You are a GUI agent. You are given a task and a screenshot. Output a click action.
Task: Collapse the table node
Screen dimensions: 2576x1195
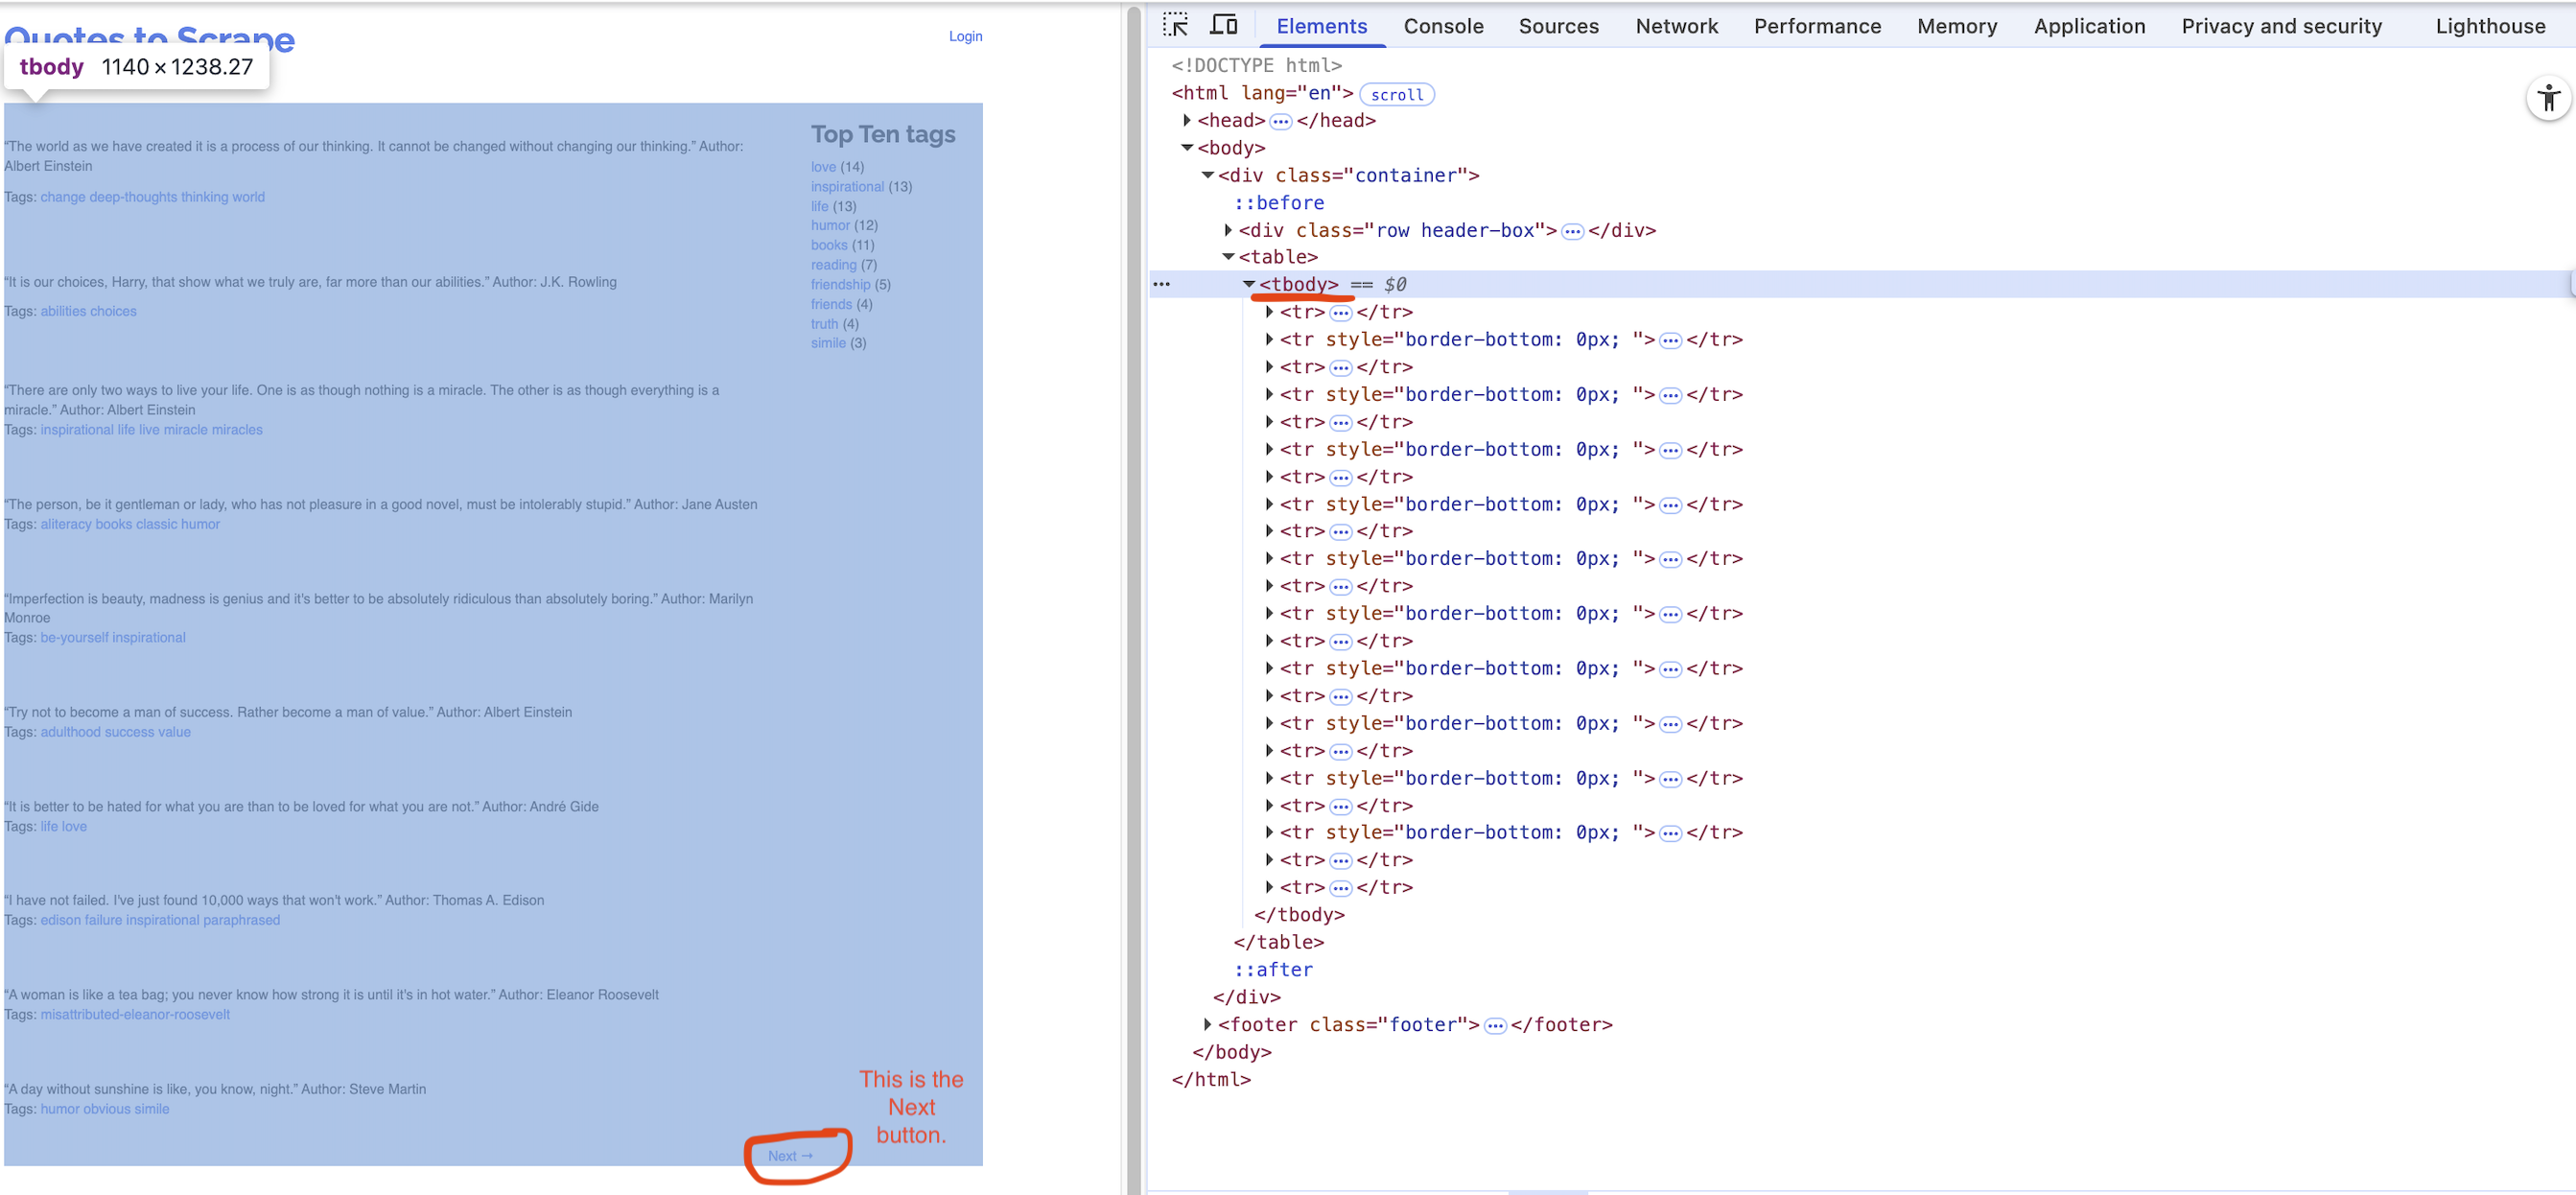[x=1228, y=257]
